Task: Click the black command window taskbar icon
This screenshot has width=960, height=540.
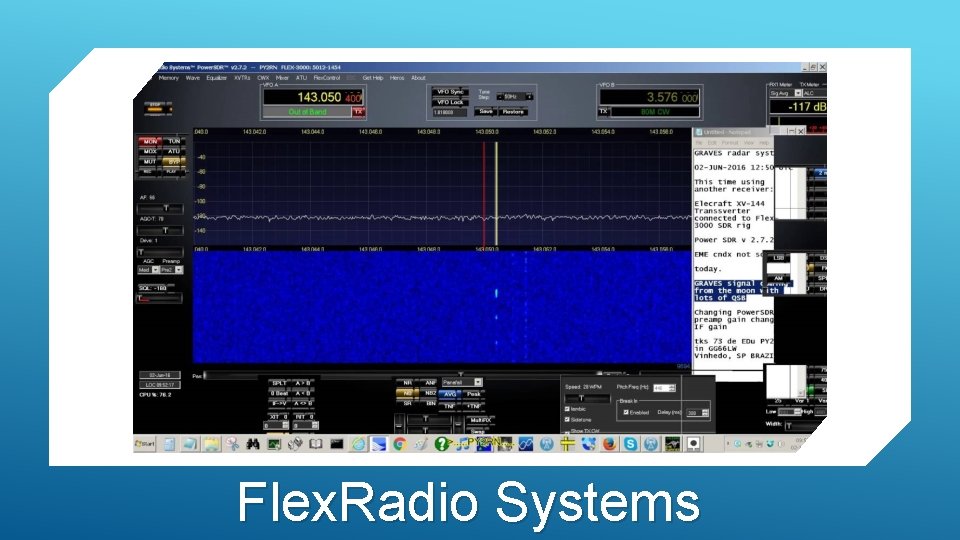Action: coord(336,444)
